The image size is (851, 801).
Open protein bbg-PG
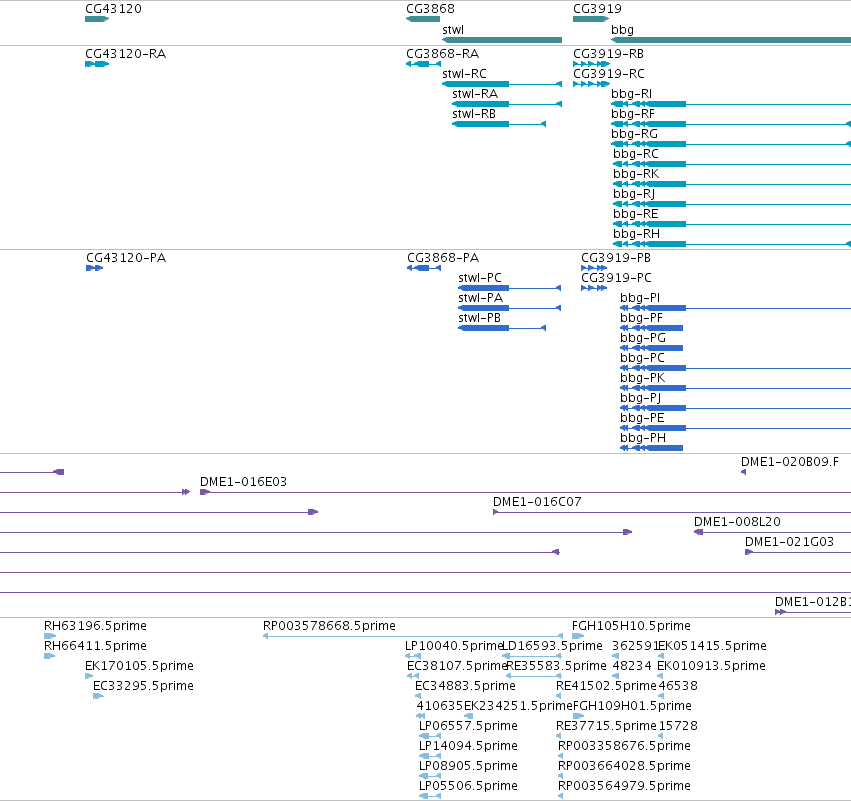(643, 338)
